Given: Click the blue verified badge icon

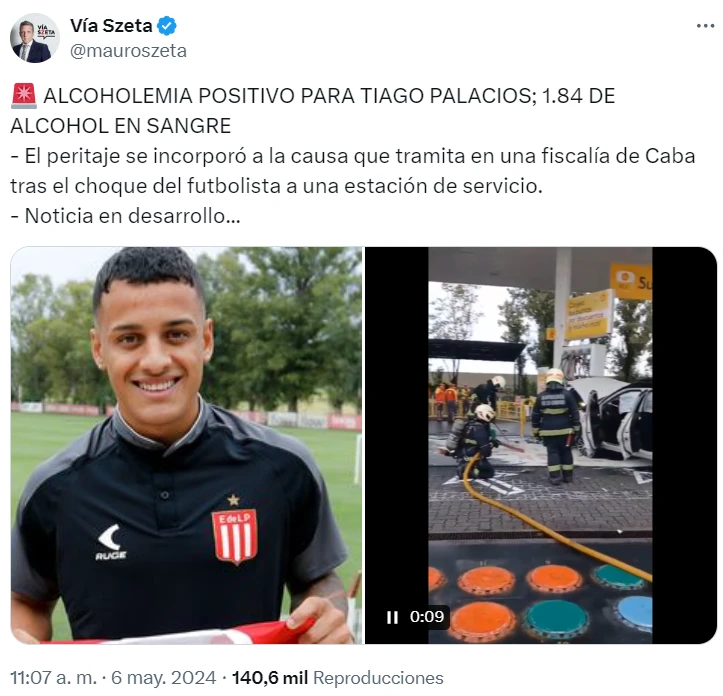Looking at the screenshot, I should click(x=167, y=26).
